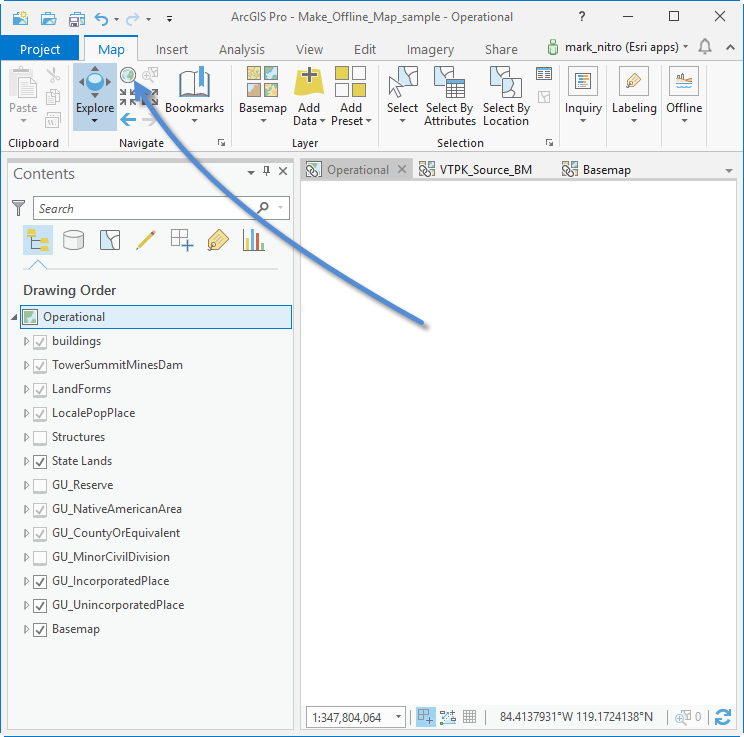
Task: Uncheck the Basemap layer checkbox
Action: (40, 630)
